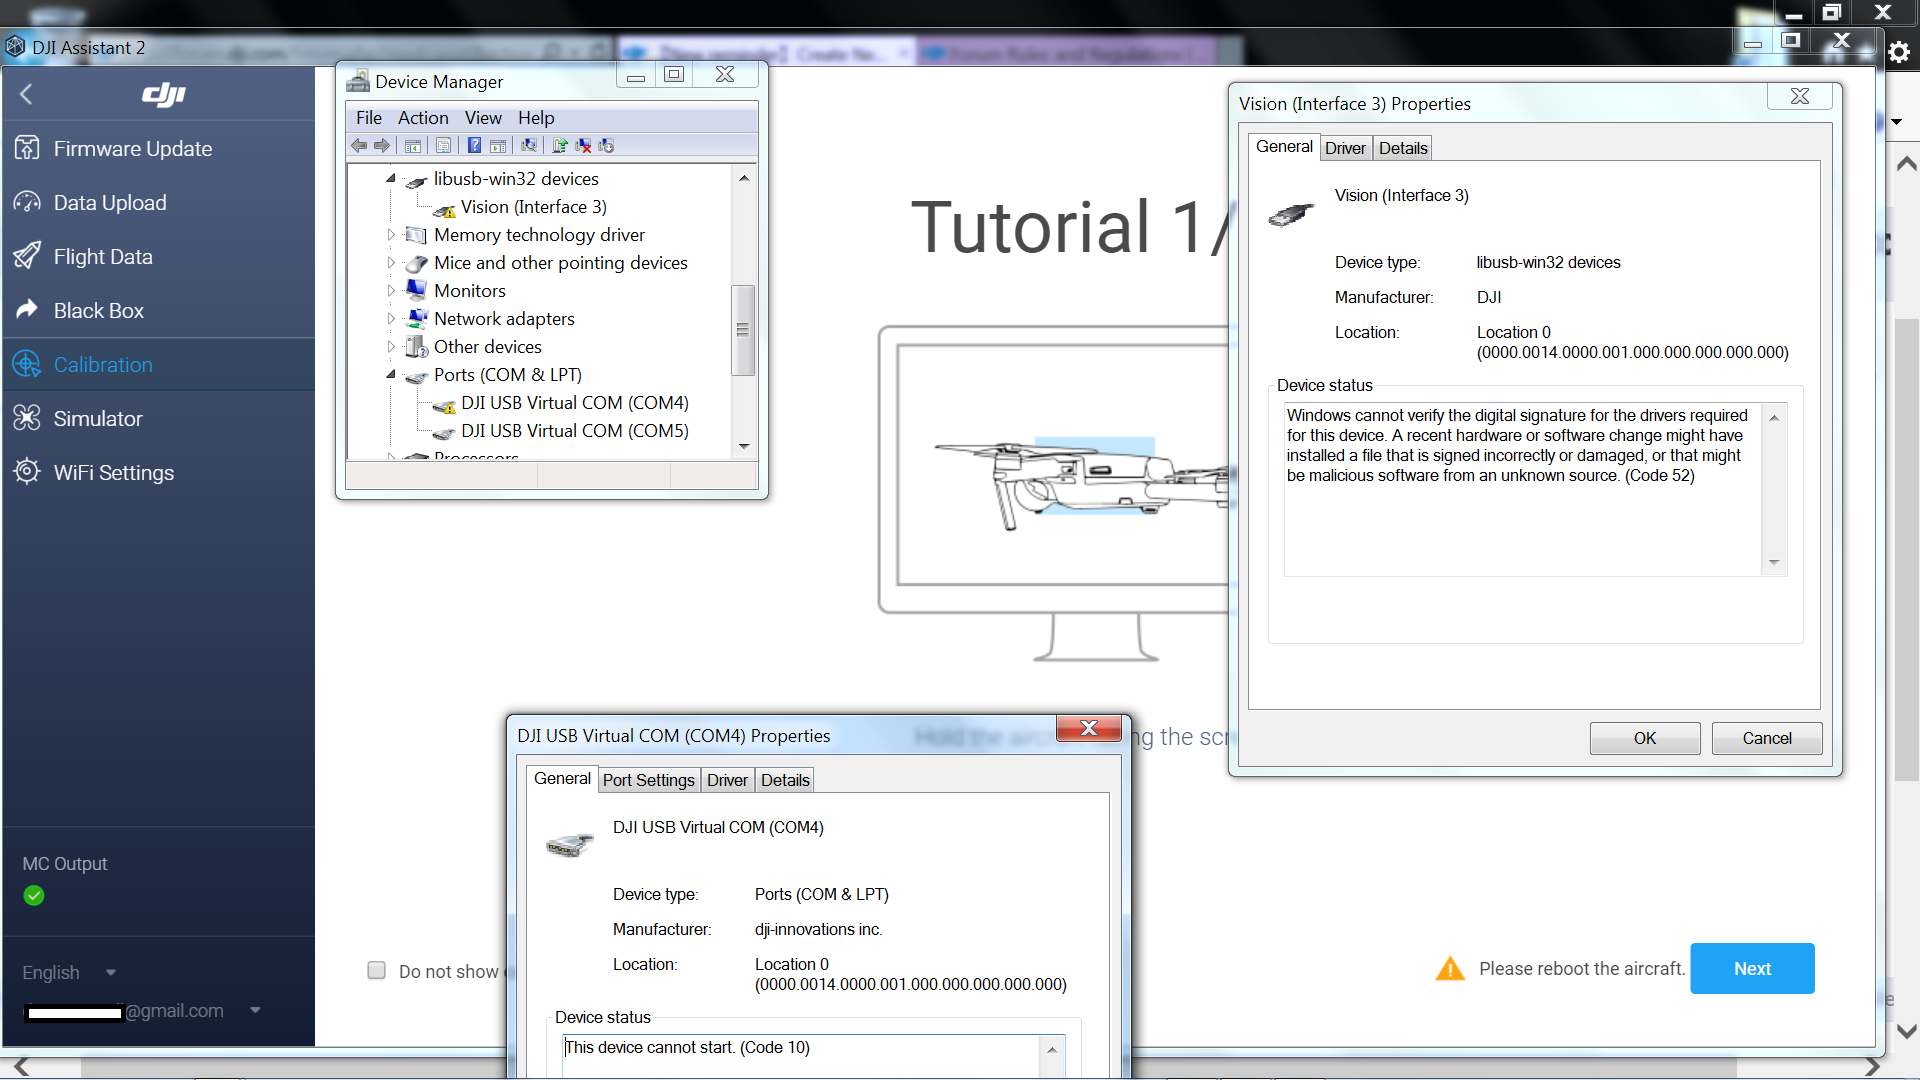Image resolution: width=1920 pixels, height=1080 pixels.
Task: Switch to Details tab in Vision Properties
Action: (1402, 146)
